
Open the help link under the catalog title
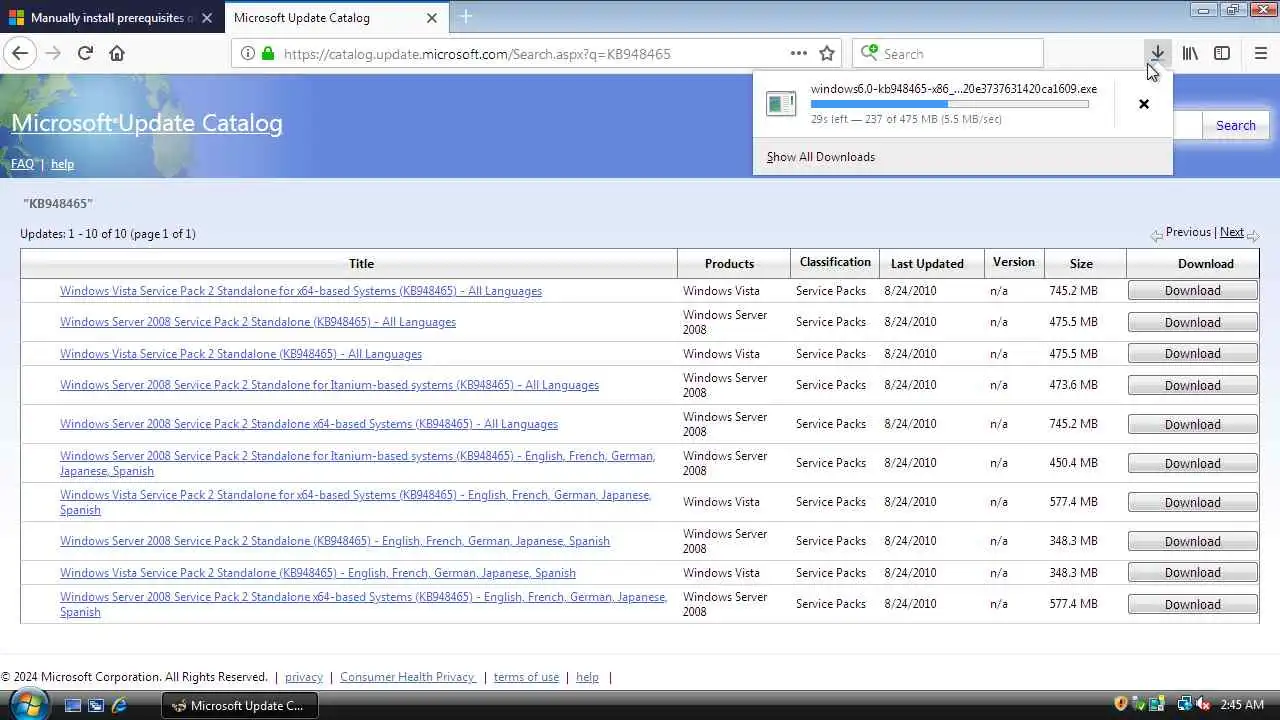(x=62, y=164)
